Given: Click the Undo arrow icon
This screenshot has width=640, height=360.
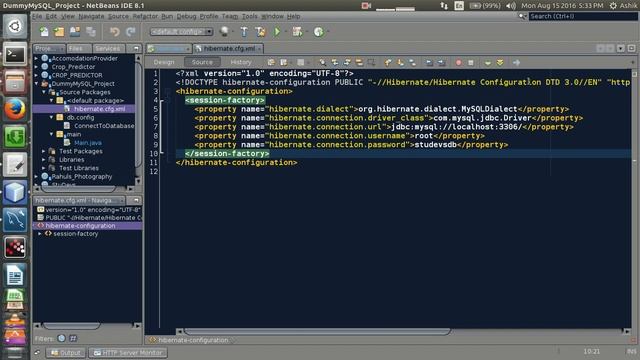Looking at the screenshot, I should point(115,31).
